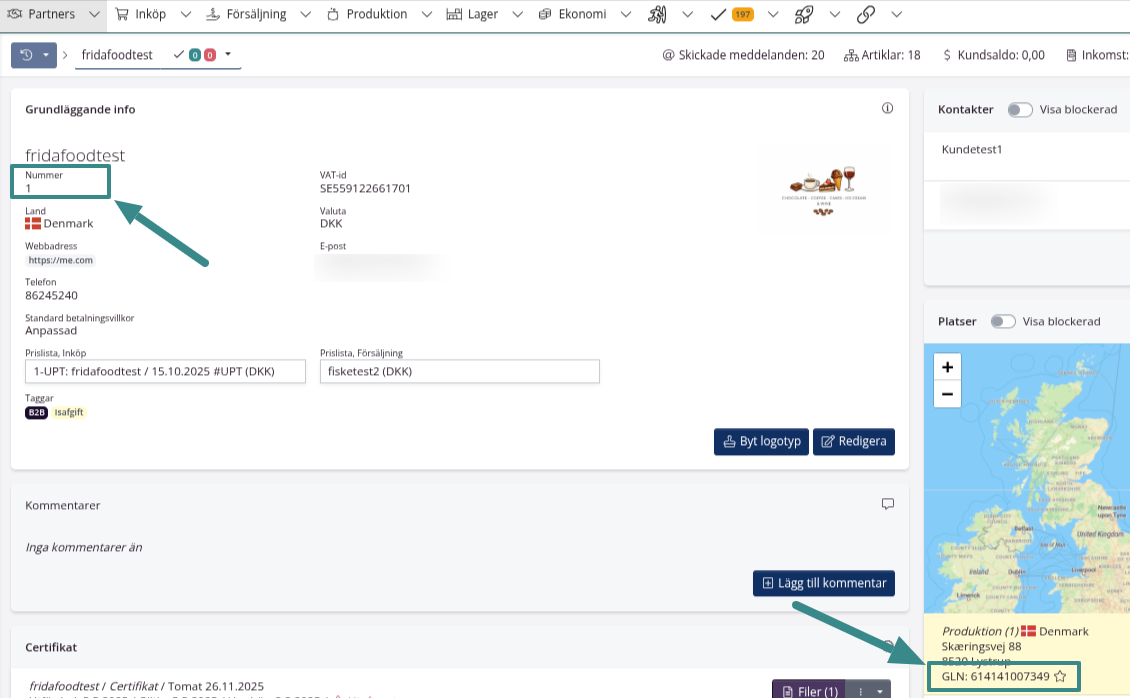Expand the fridafoodtest status dropdown arrow
Image resolution: width=1130 pixels, height=698 pixels.
(x=228, y=54)
